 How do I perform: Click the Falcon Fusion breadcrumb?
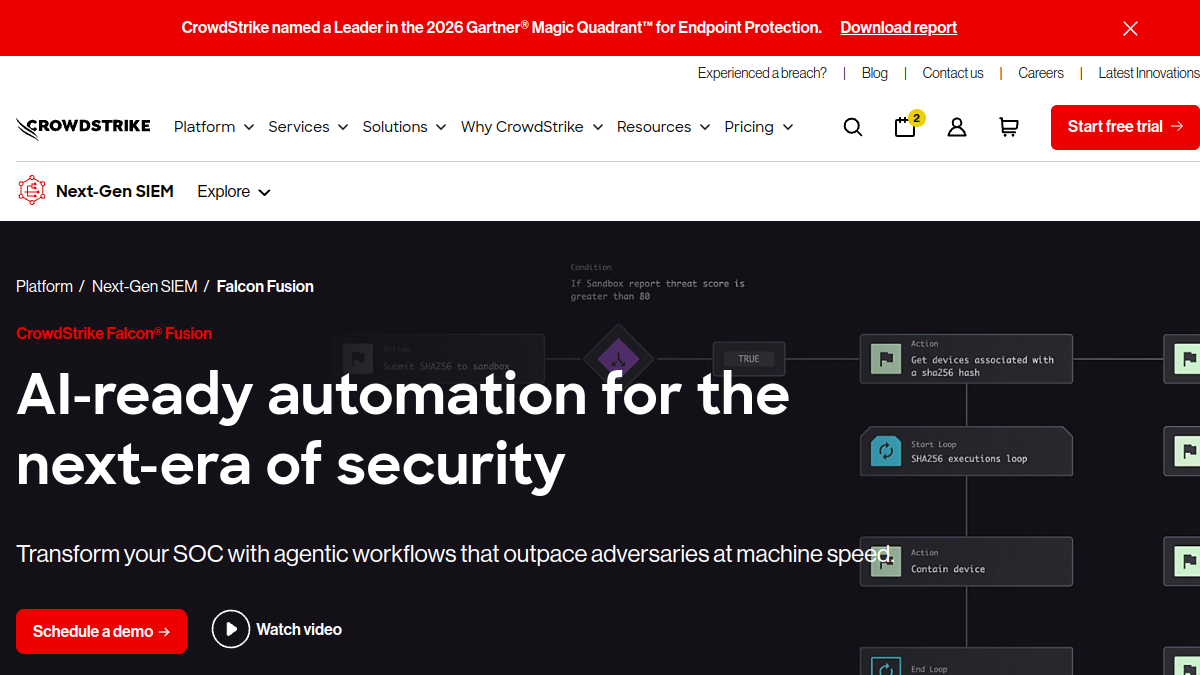tap(265, 286)
